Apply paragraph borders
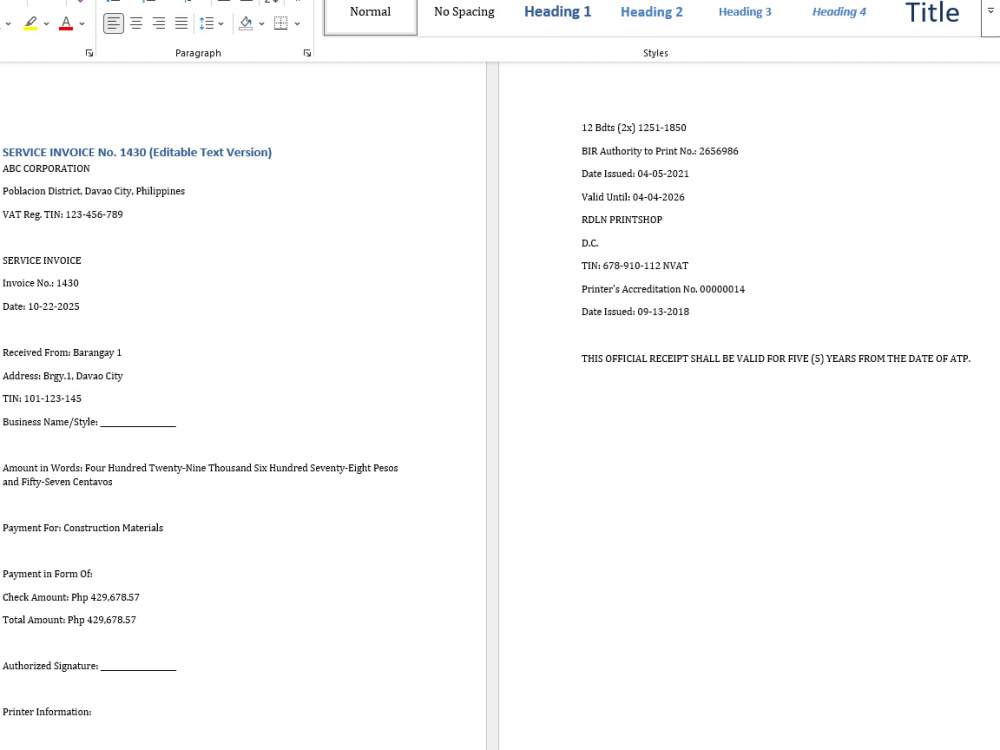 281,24
